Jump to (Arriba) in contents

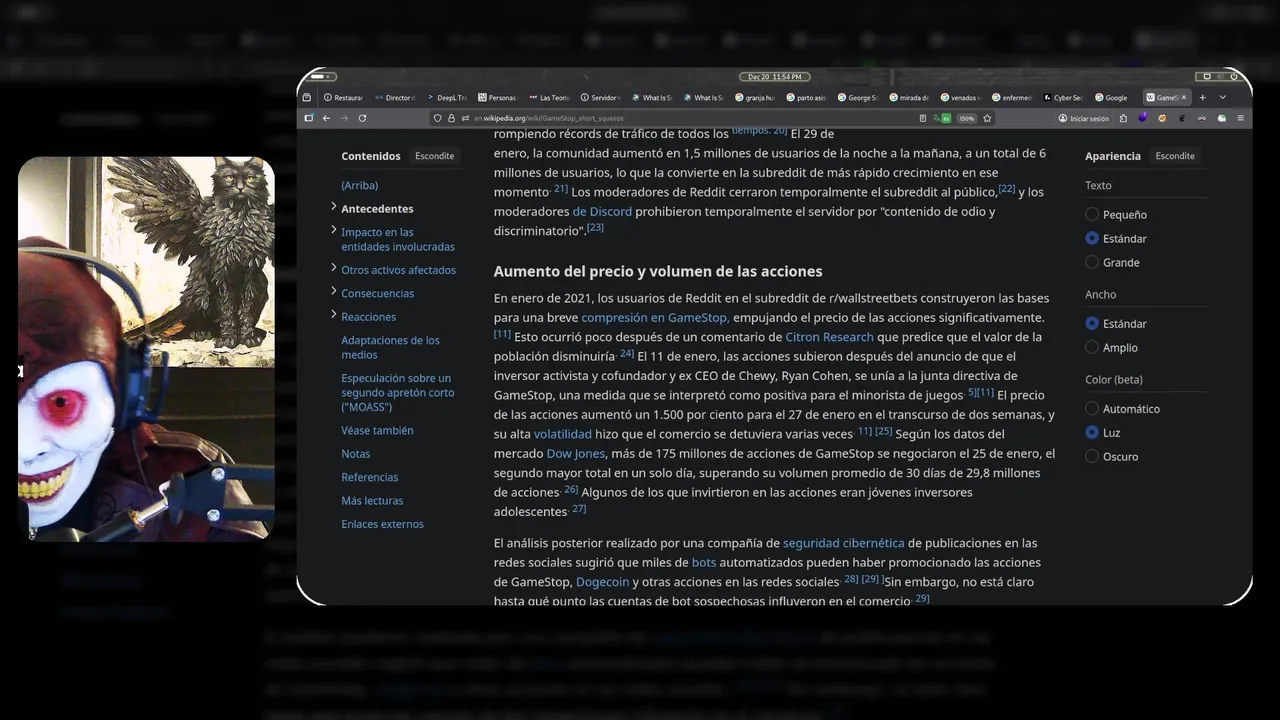tap(359, 186)
